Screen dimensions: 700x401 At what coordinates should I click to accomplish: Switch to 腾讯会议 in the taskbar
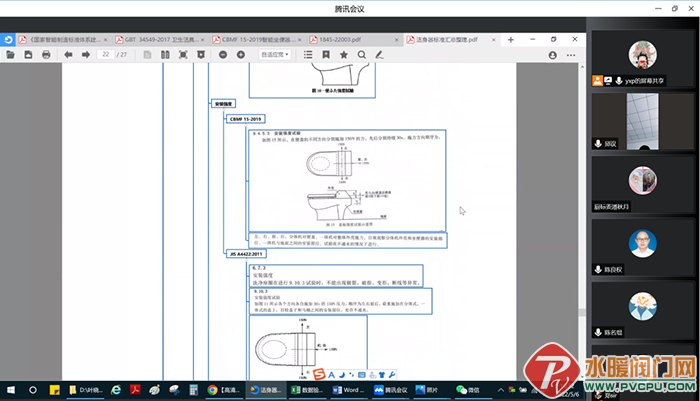pyautogui.click(x=390, y=390)
